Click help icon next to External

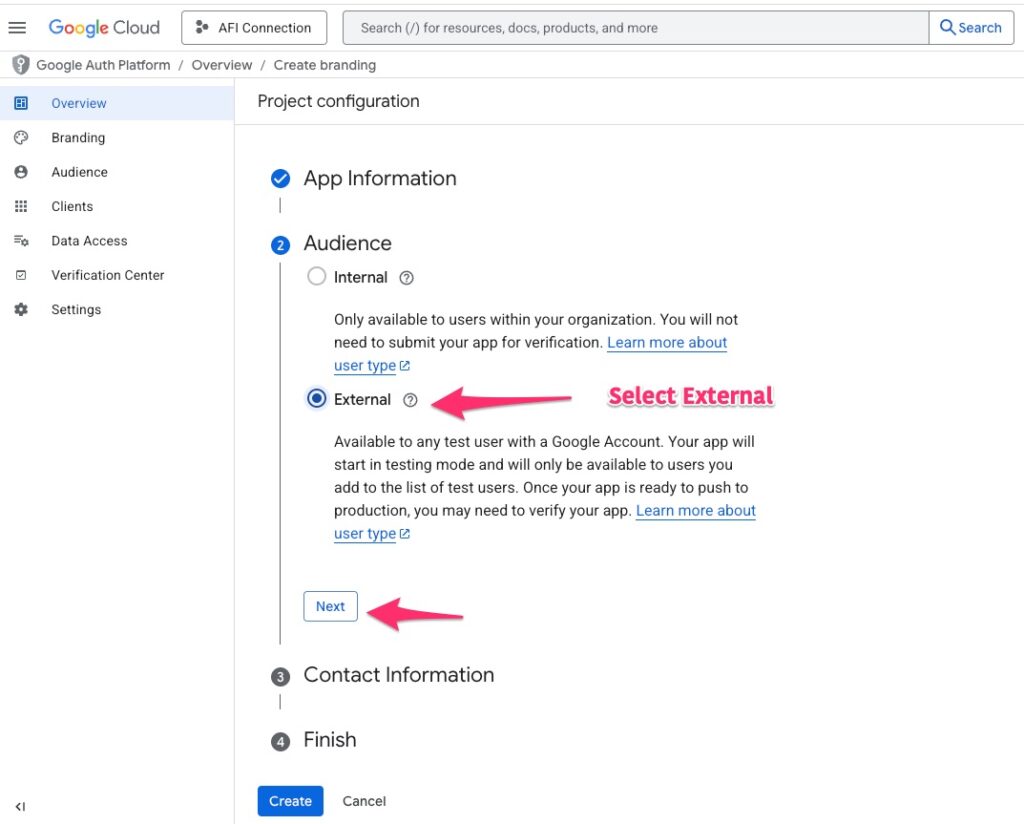point(410,400)
